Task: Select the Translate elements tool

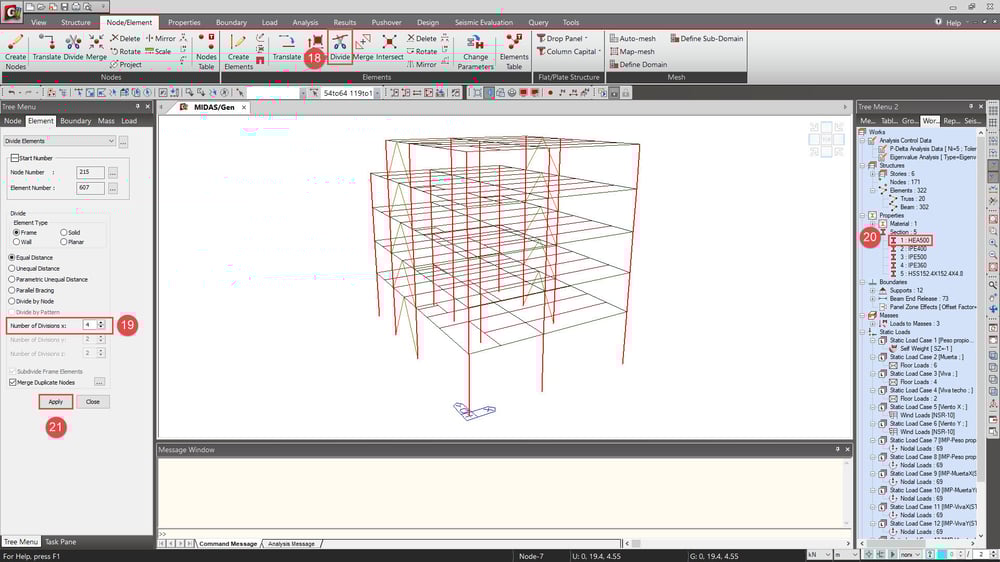Action: 286,47
